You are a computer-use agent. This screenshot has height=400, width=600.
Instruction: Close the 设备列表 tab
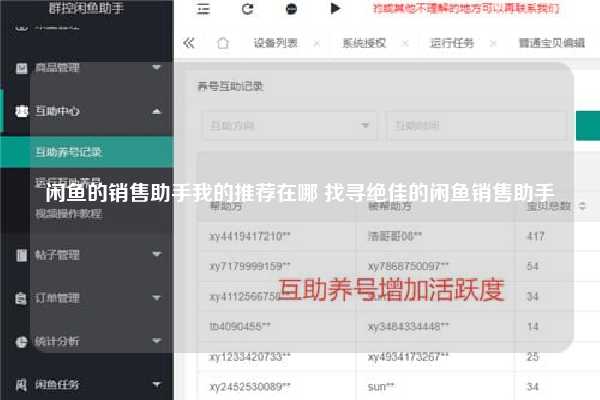[x=317, y=44]
